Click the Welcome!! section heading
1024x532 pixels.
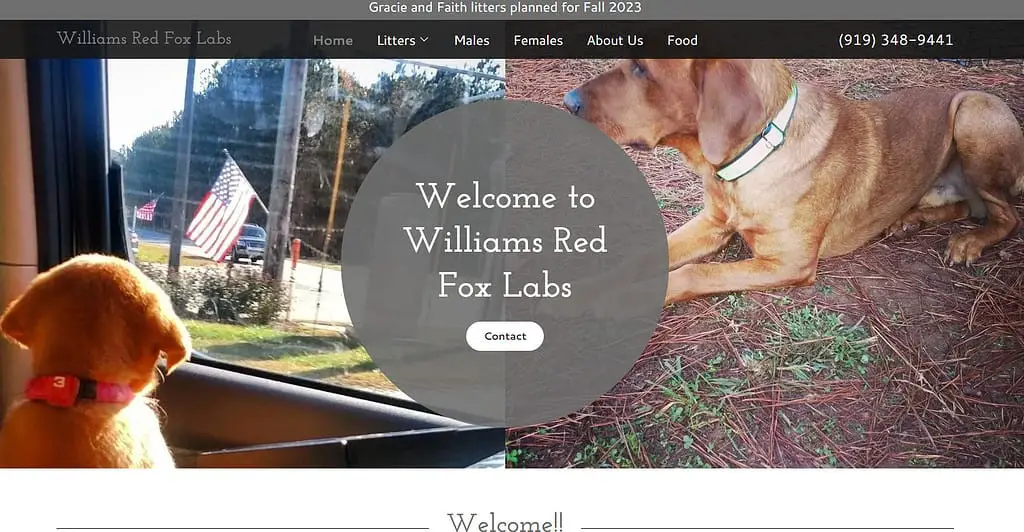click(505, 523)
